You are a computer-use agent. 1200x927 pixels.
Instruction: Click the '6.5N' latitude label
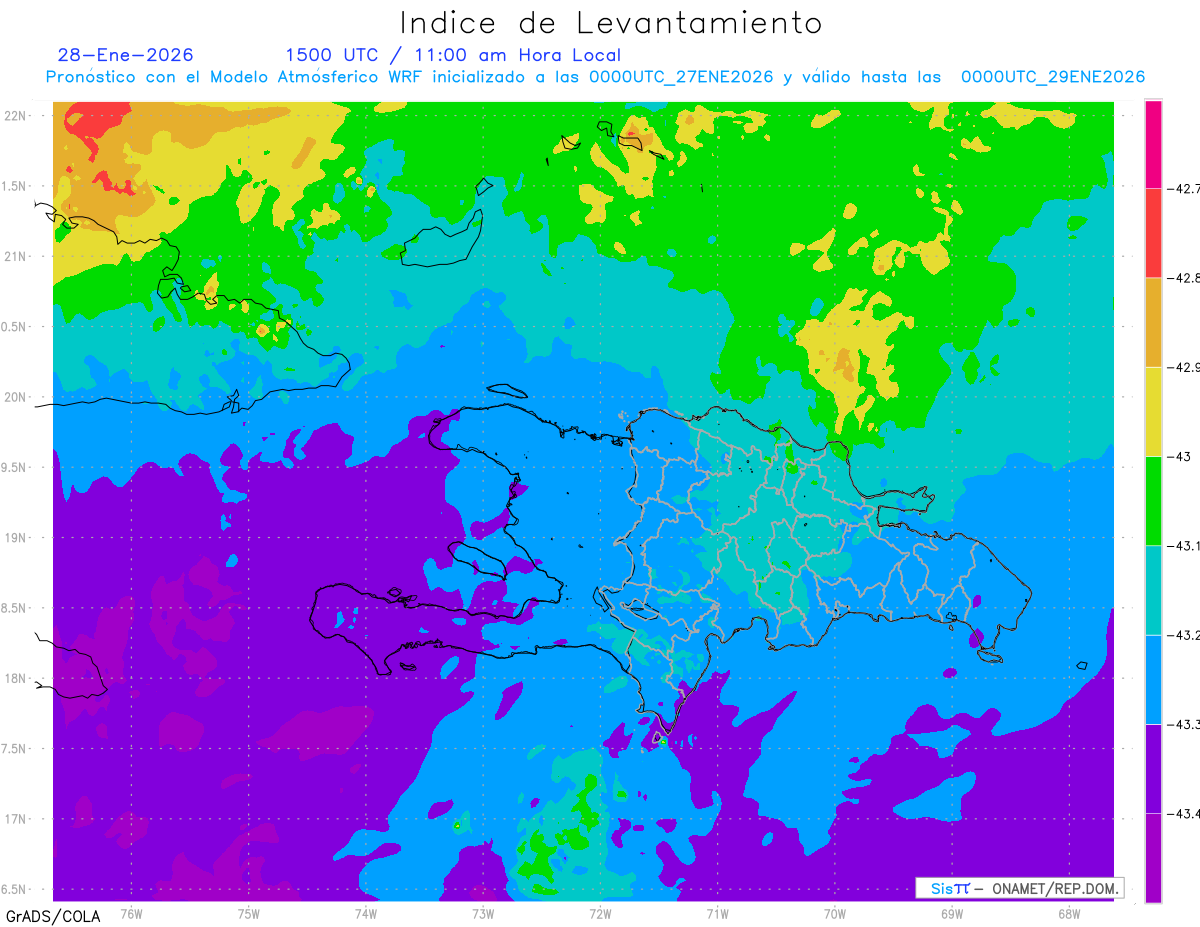tap(15, 889)
